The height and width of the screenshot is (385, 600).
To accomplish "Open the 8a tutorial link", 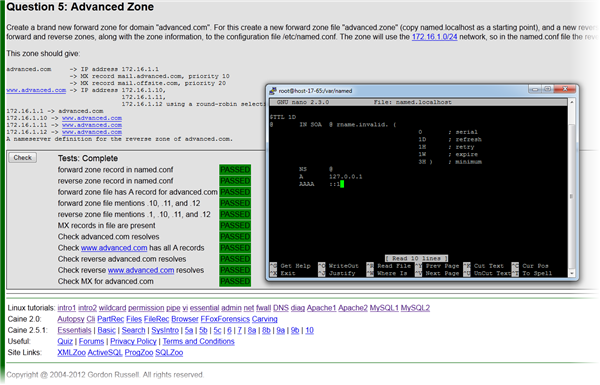I will (x=252, y=330).
